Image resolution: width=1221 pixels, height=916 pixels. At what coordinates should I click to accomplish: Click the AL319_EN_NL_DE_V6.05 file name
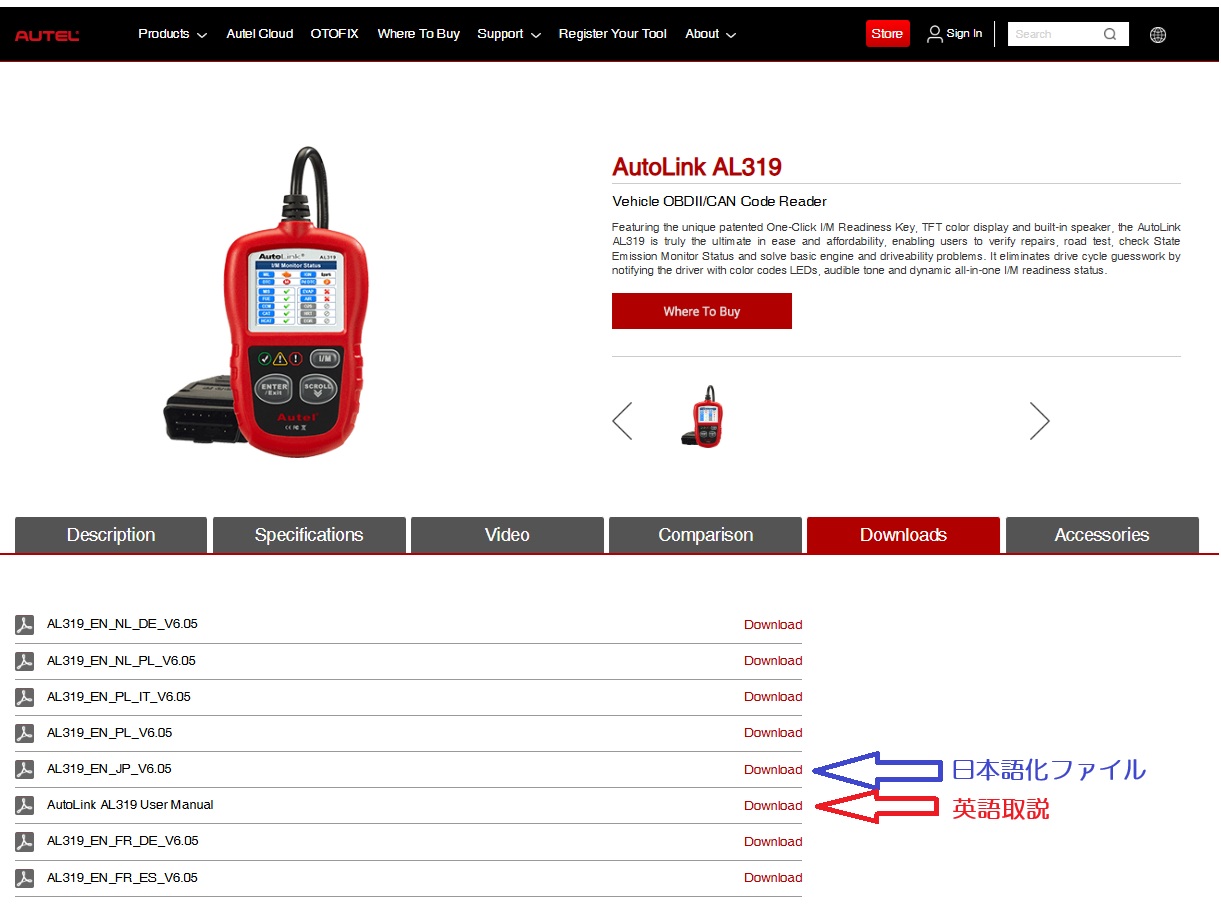122,624
